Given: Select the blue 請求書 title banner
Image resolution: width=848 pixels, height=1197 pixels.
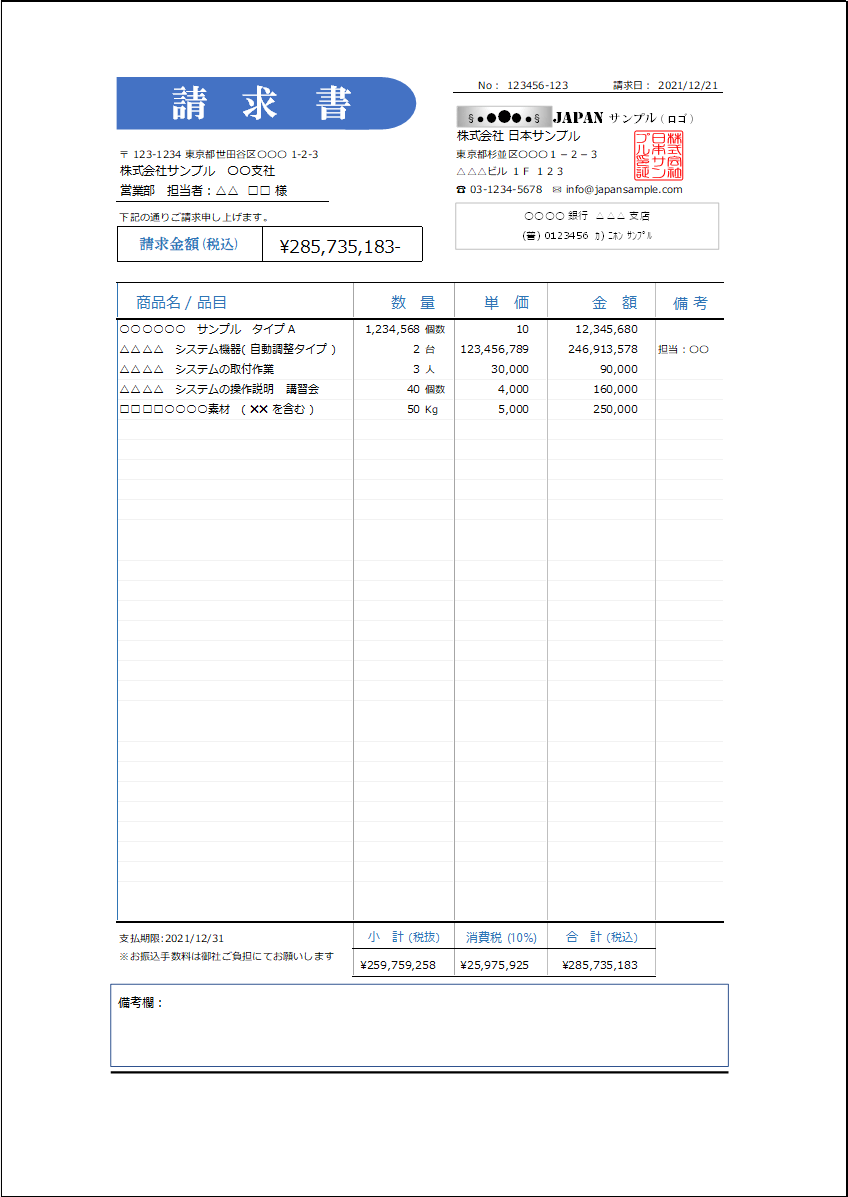Looking at the screenshot, I should pyautogui.click(x=266, y=103).
